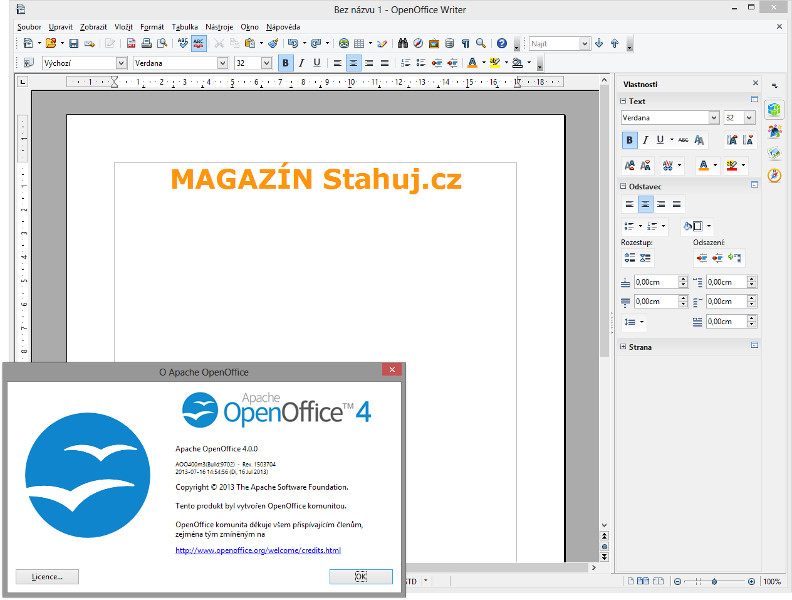Toggle bulleted list in formatting toolbar

(421, 63)
